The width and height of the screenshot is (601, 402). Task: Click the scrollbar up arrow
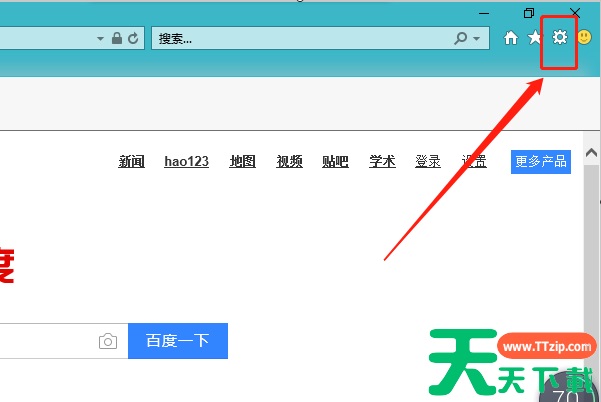click(591, 153)
